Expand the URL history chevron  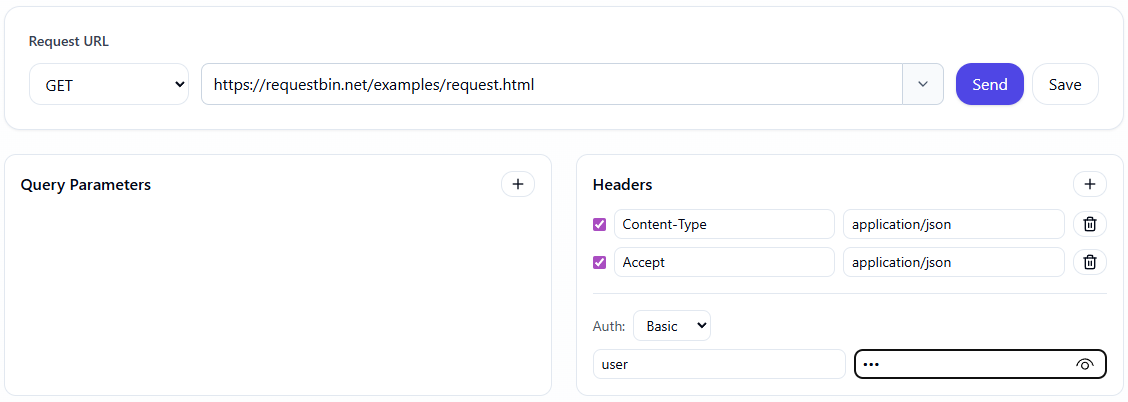(922, 85)
